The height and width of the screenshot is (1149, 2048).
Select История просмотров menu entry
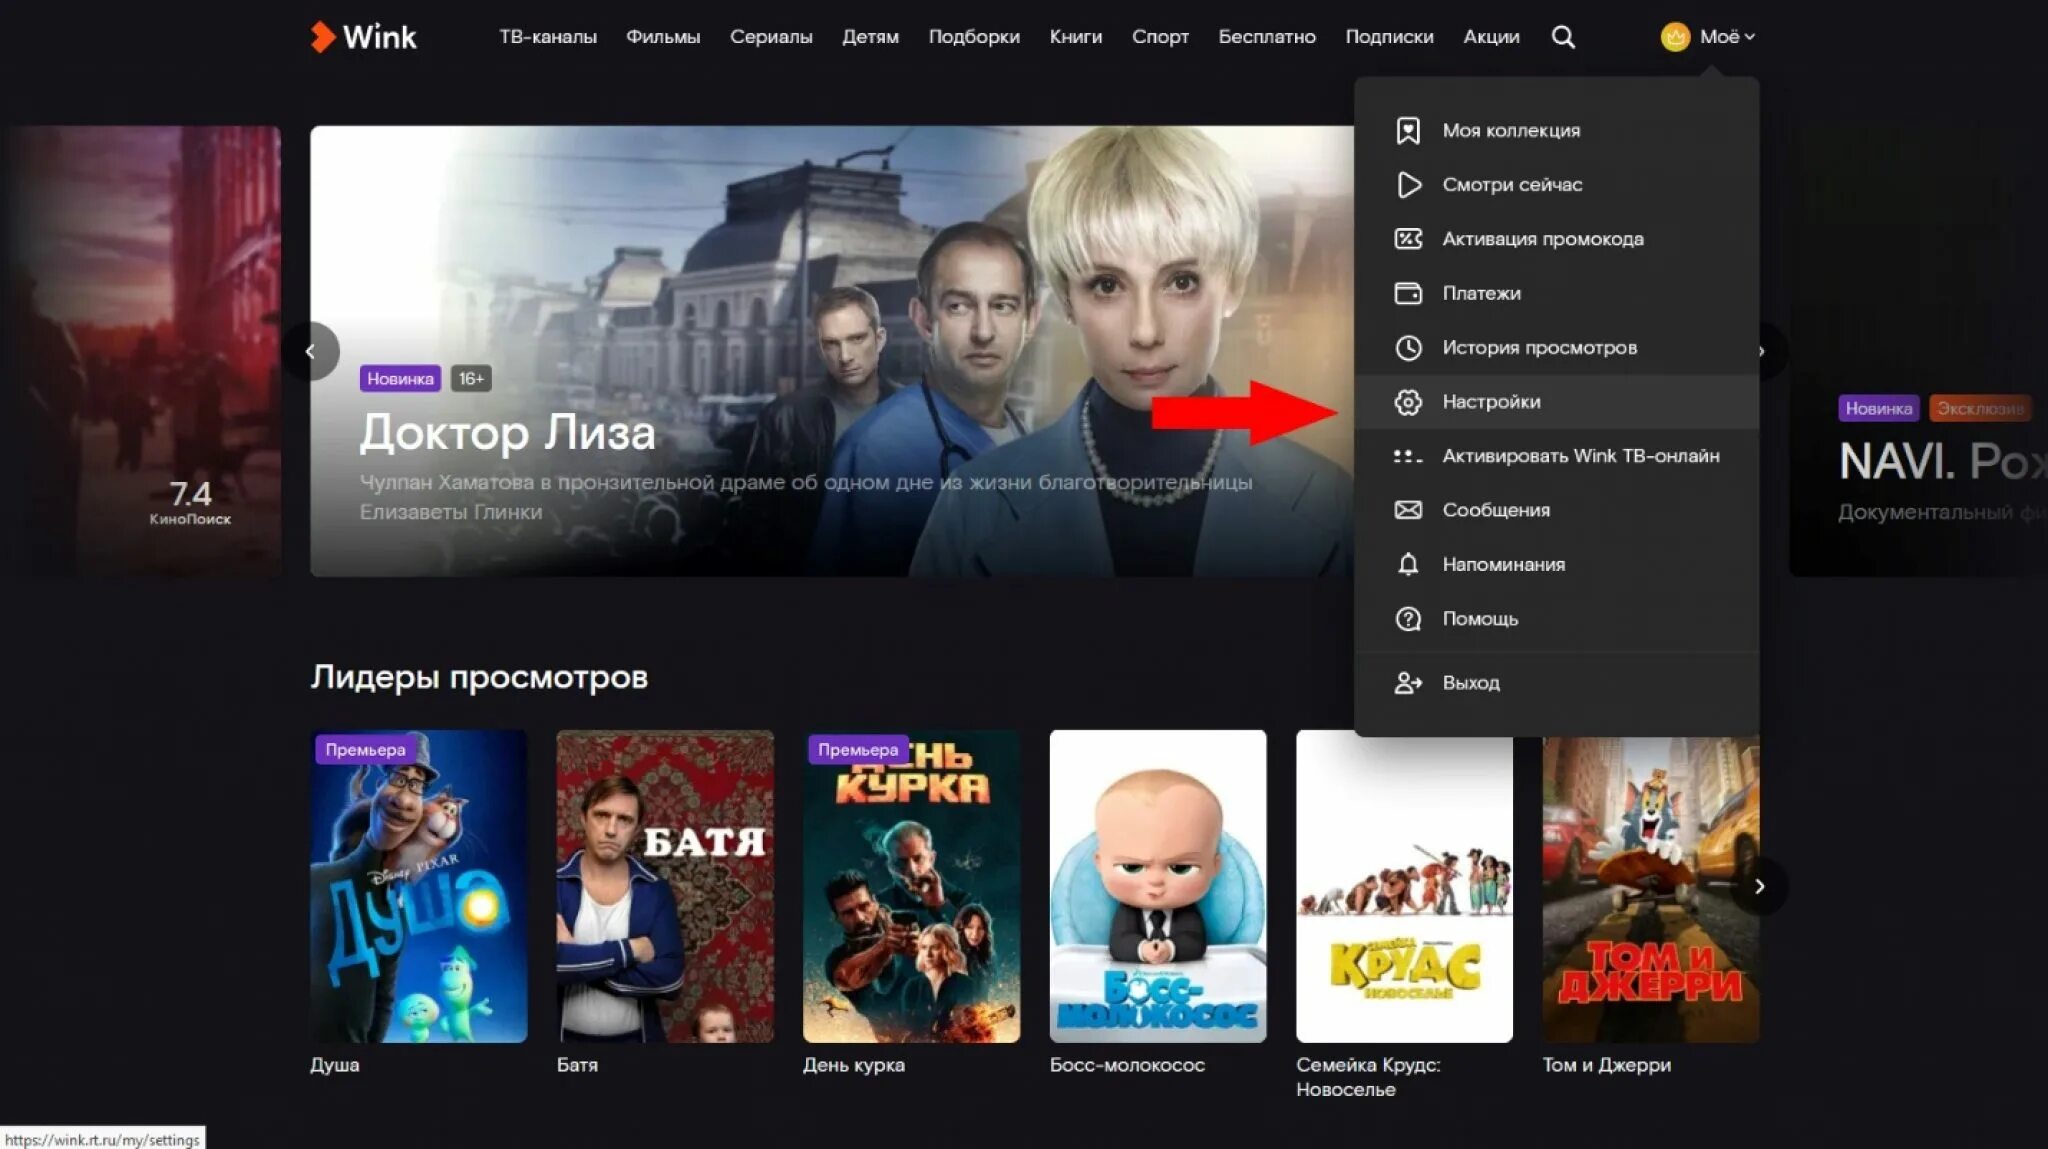coord(1556,348)
